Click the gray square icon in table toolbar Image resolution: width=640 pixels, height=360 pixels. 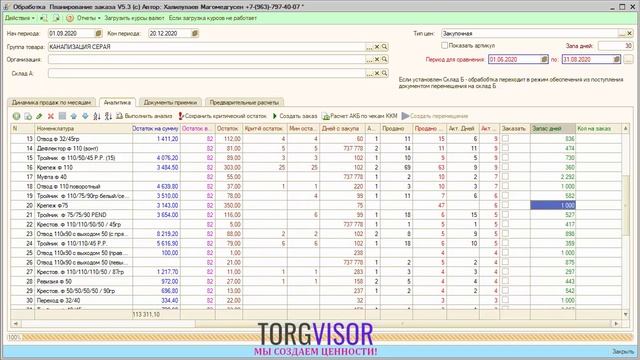point(62,116)
